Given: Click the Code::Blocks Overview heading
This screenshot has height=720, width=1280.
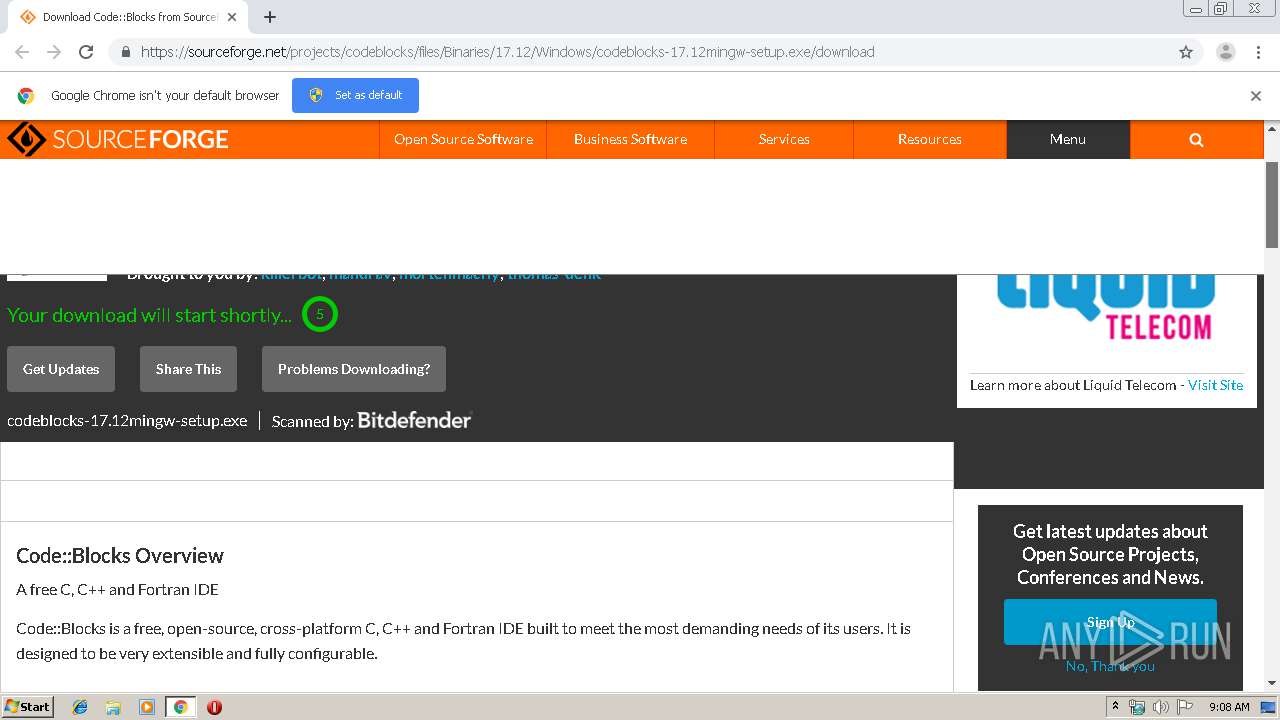Looking at the screenshot, I should (120, 556).
